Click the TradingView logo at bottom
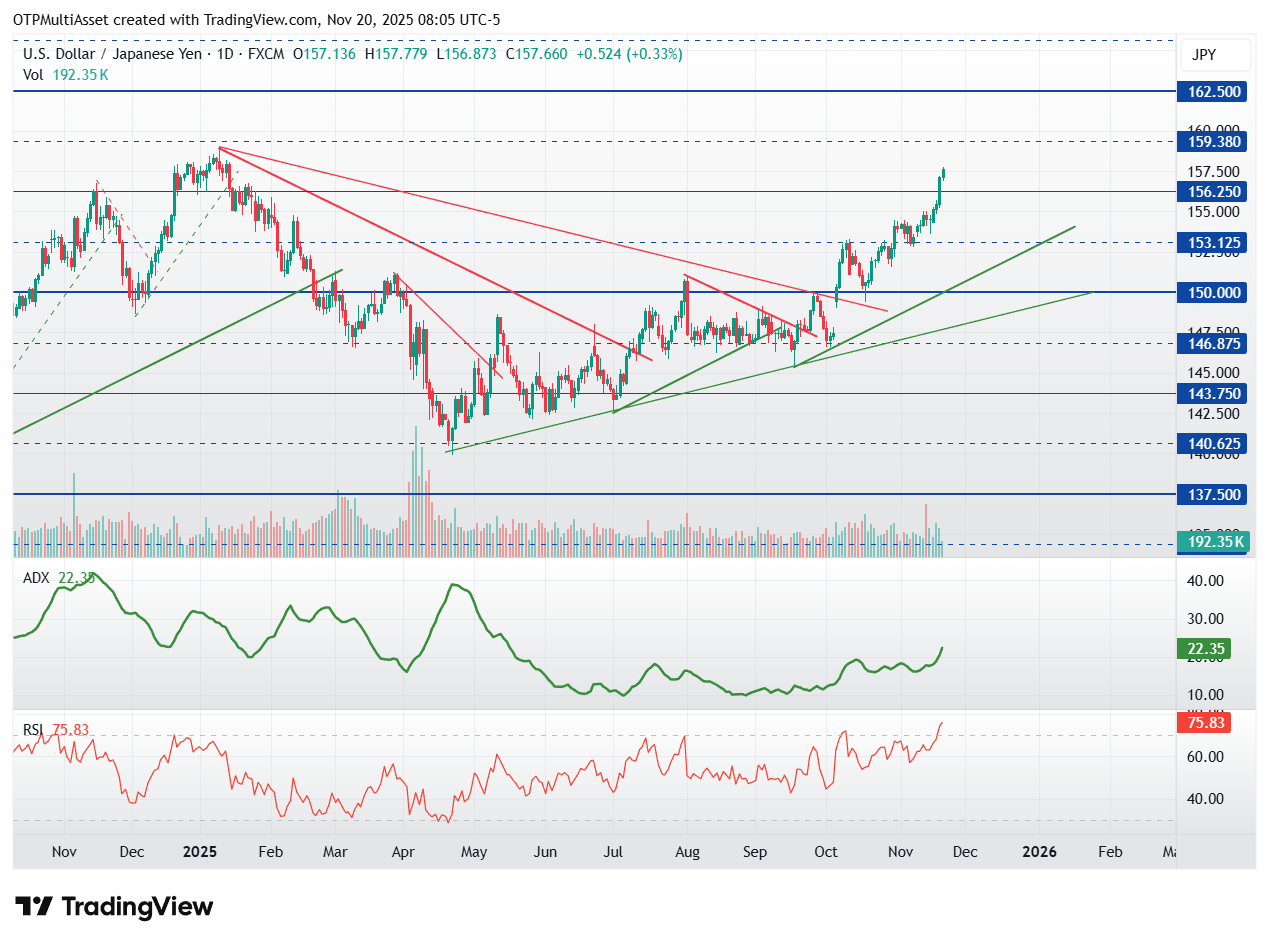 (x=114, y=907)
